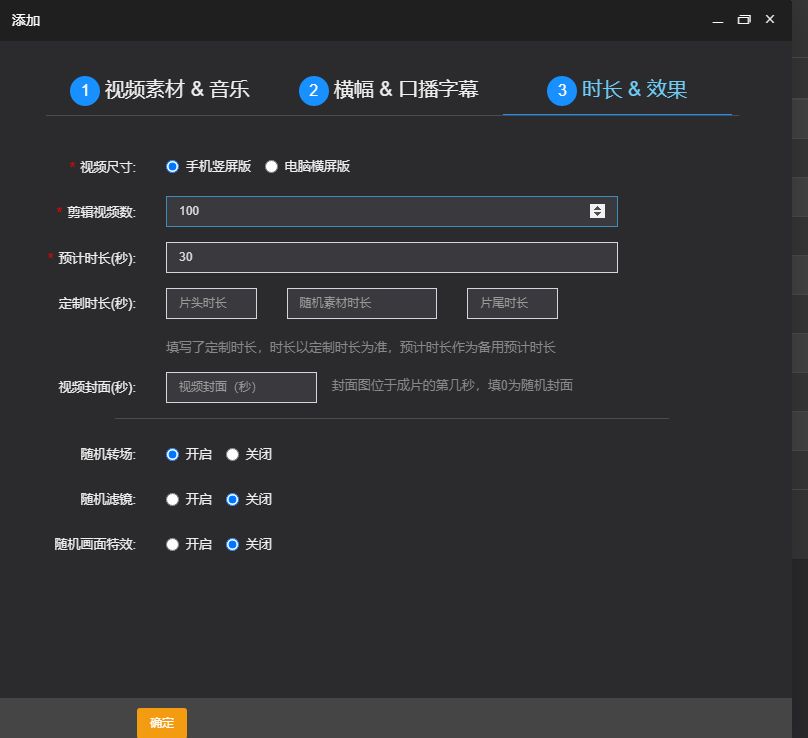Select 开启 for 随机转场
Screen dimensions: 808x738
click(171, 454)
